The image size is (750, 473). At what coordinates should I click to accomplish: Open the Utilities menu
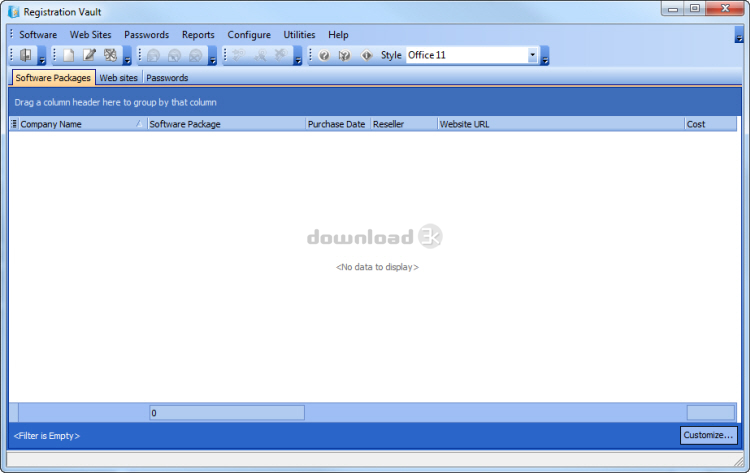(x=299, y=34)
